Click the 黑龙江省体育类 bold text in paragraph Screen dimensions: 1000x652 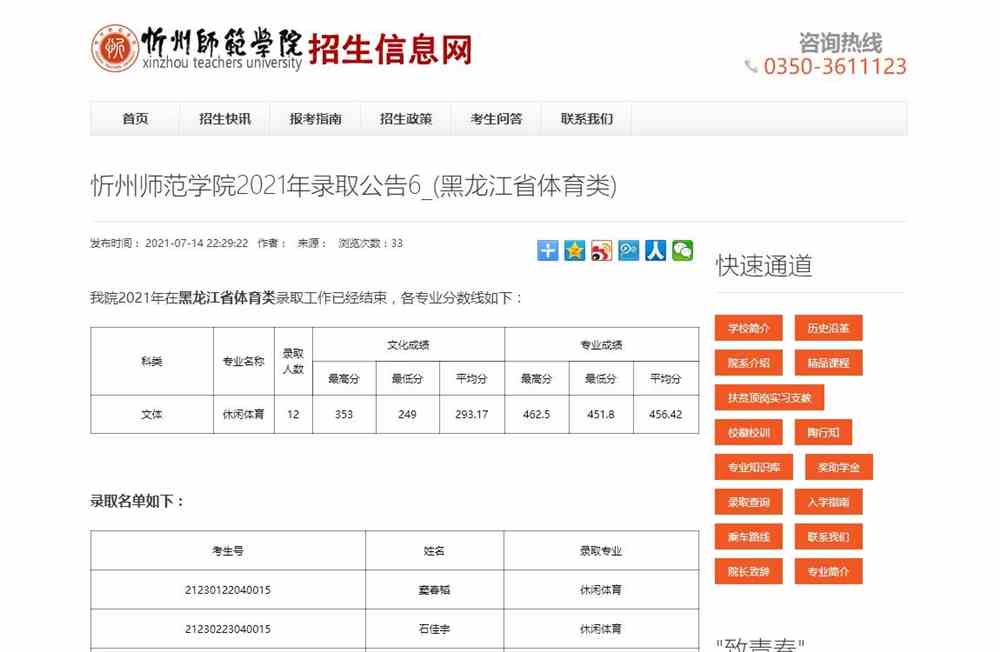[226, 298]
